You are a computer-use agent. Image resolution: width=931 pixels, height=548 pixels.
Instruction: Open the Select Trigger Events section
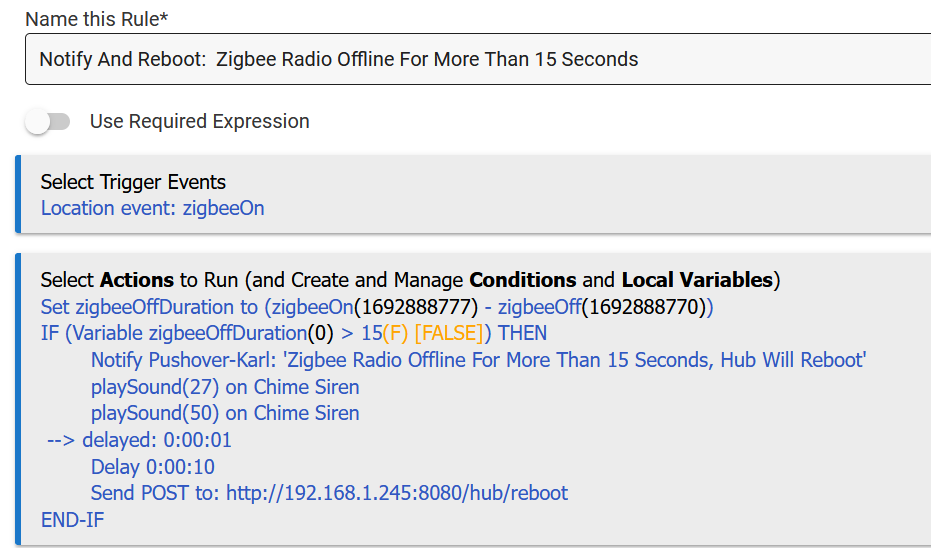133,182
